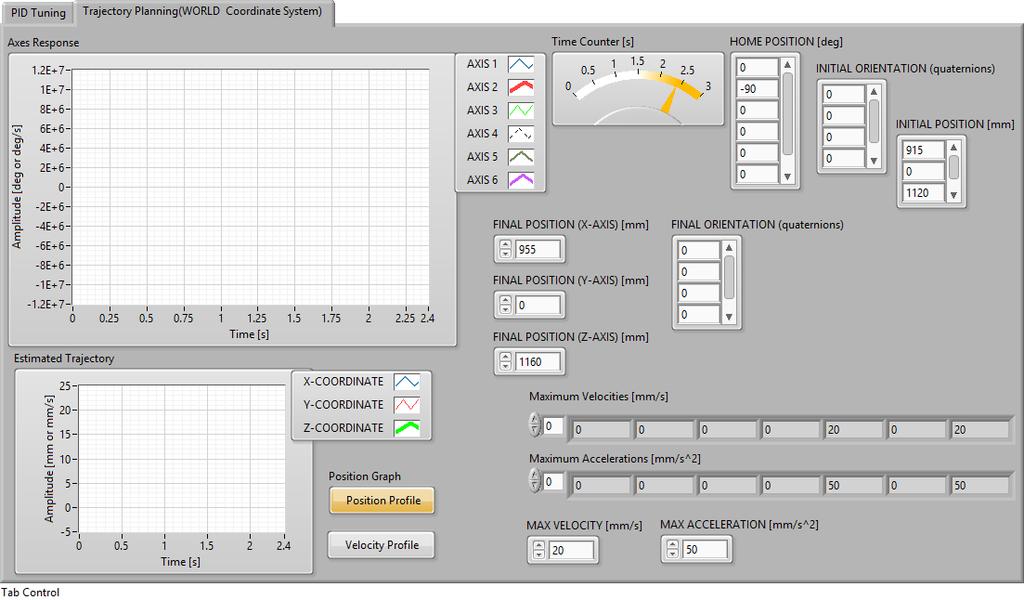Click the Estimated Trajectory graph plot area
Screen dimensions: 1024x600
coord(182,459)
